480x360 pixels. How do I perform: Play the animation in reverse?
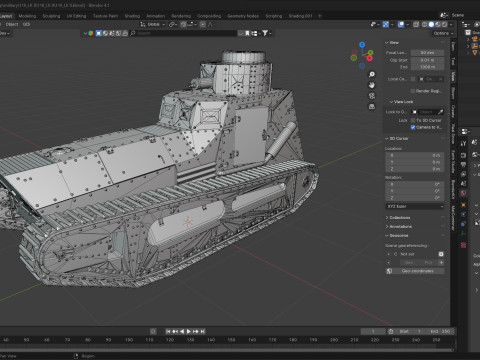pyautogui.click(x=182, y=331)
